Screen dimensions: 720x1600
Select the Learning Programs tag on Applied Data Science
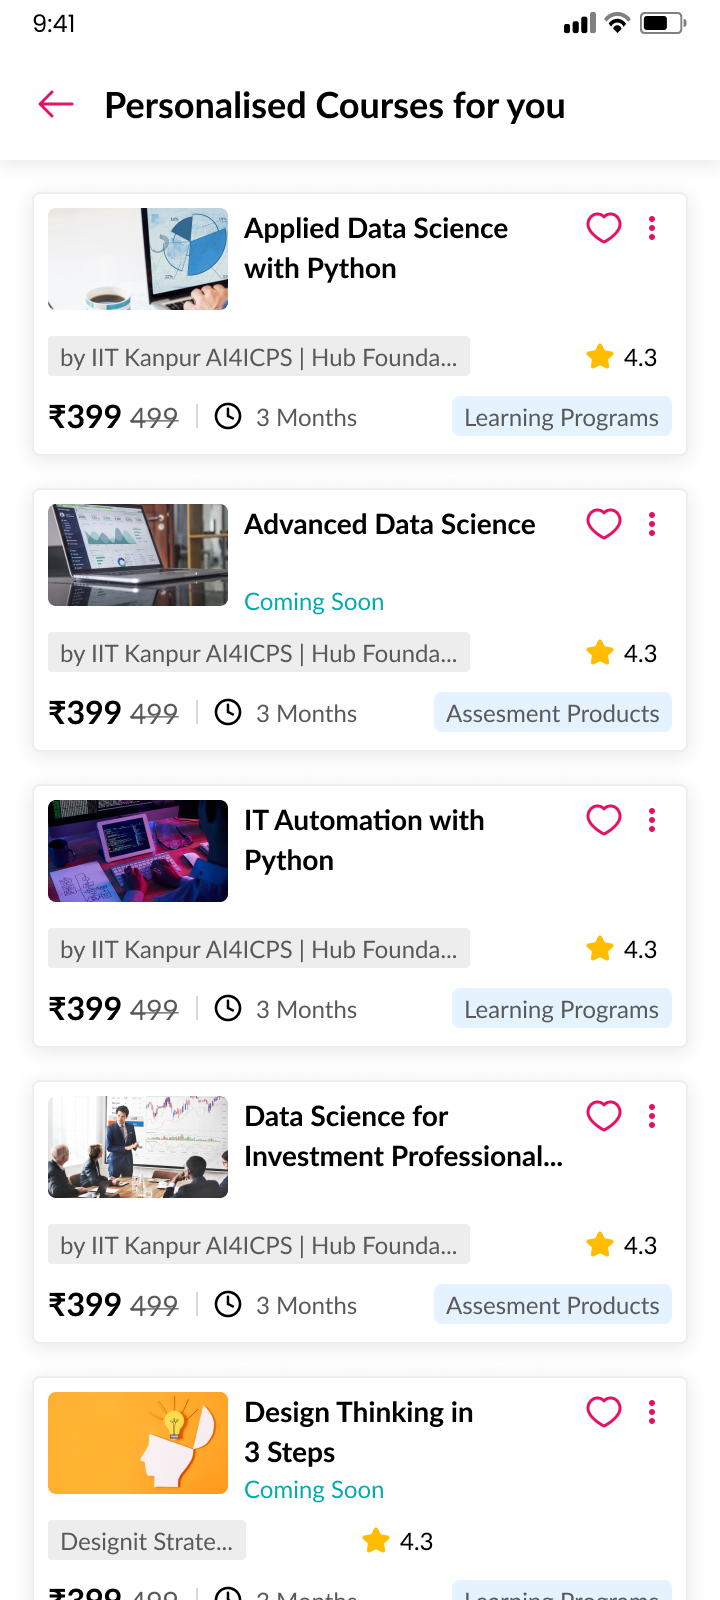561,417
